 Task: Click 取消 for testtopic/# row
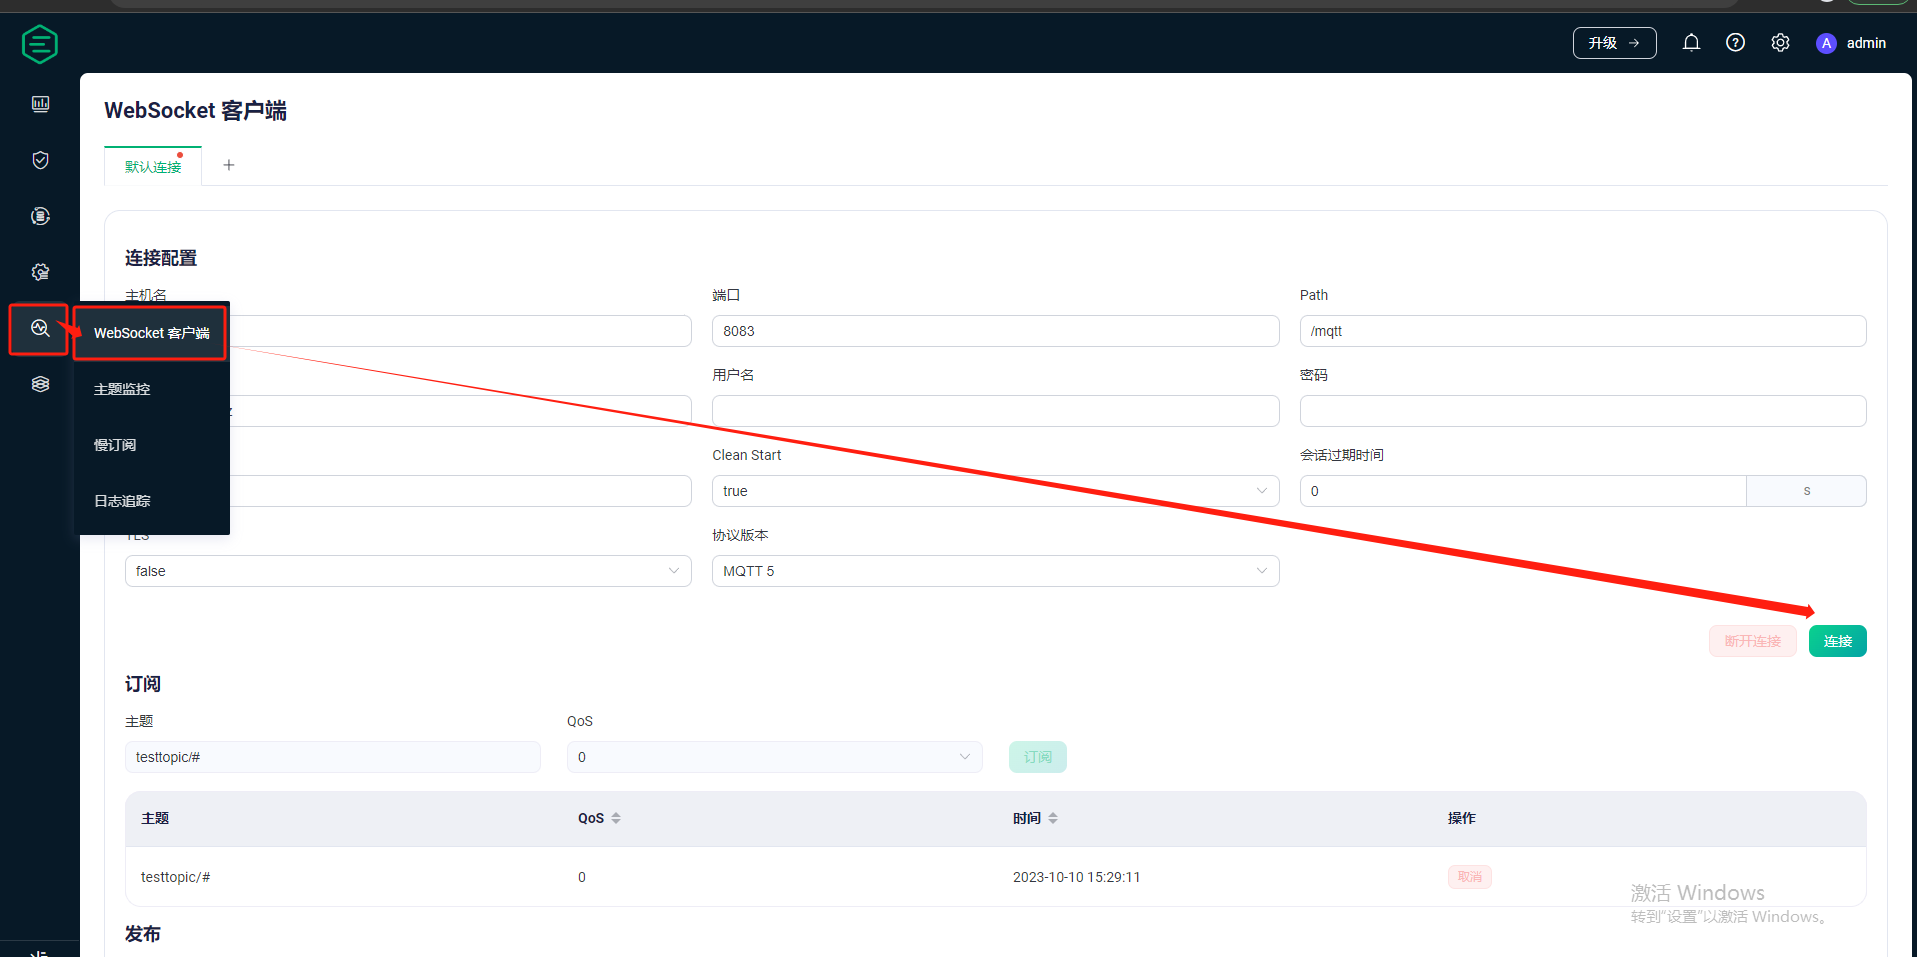tap(1469, 877)
